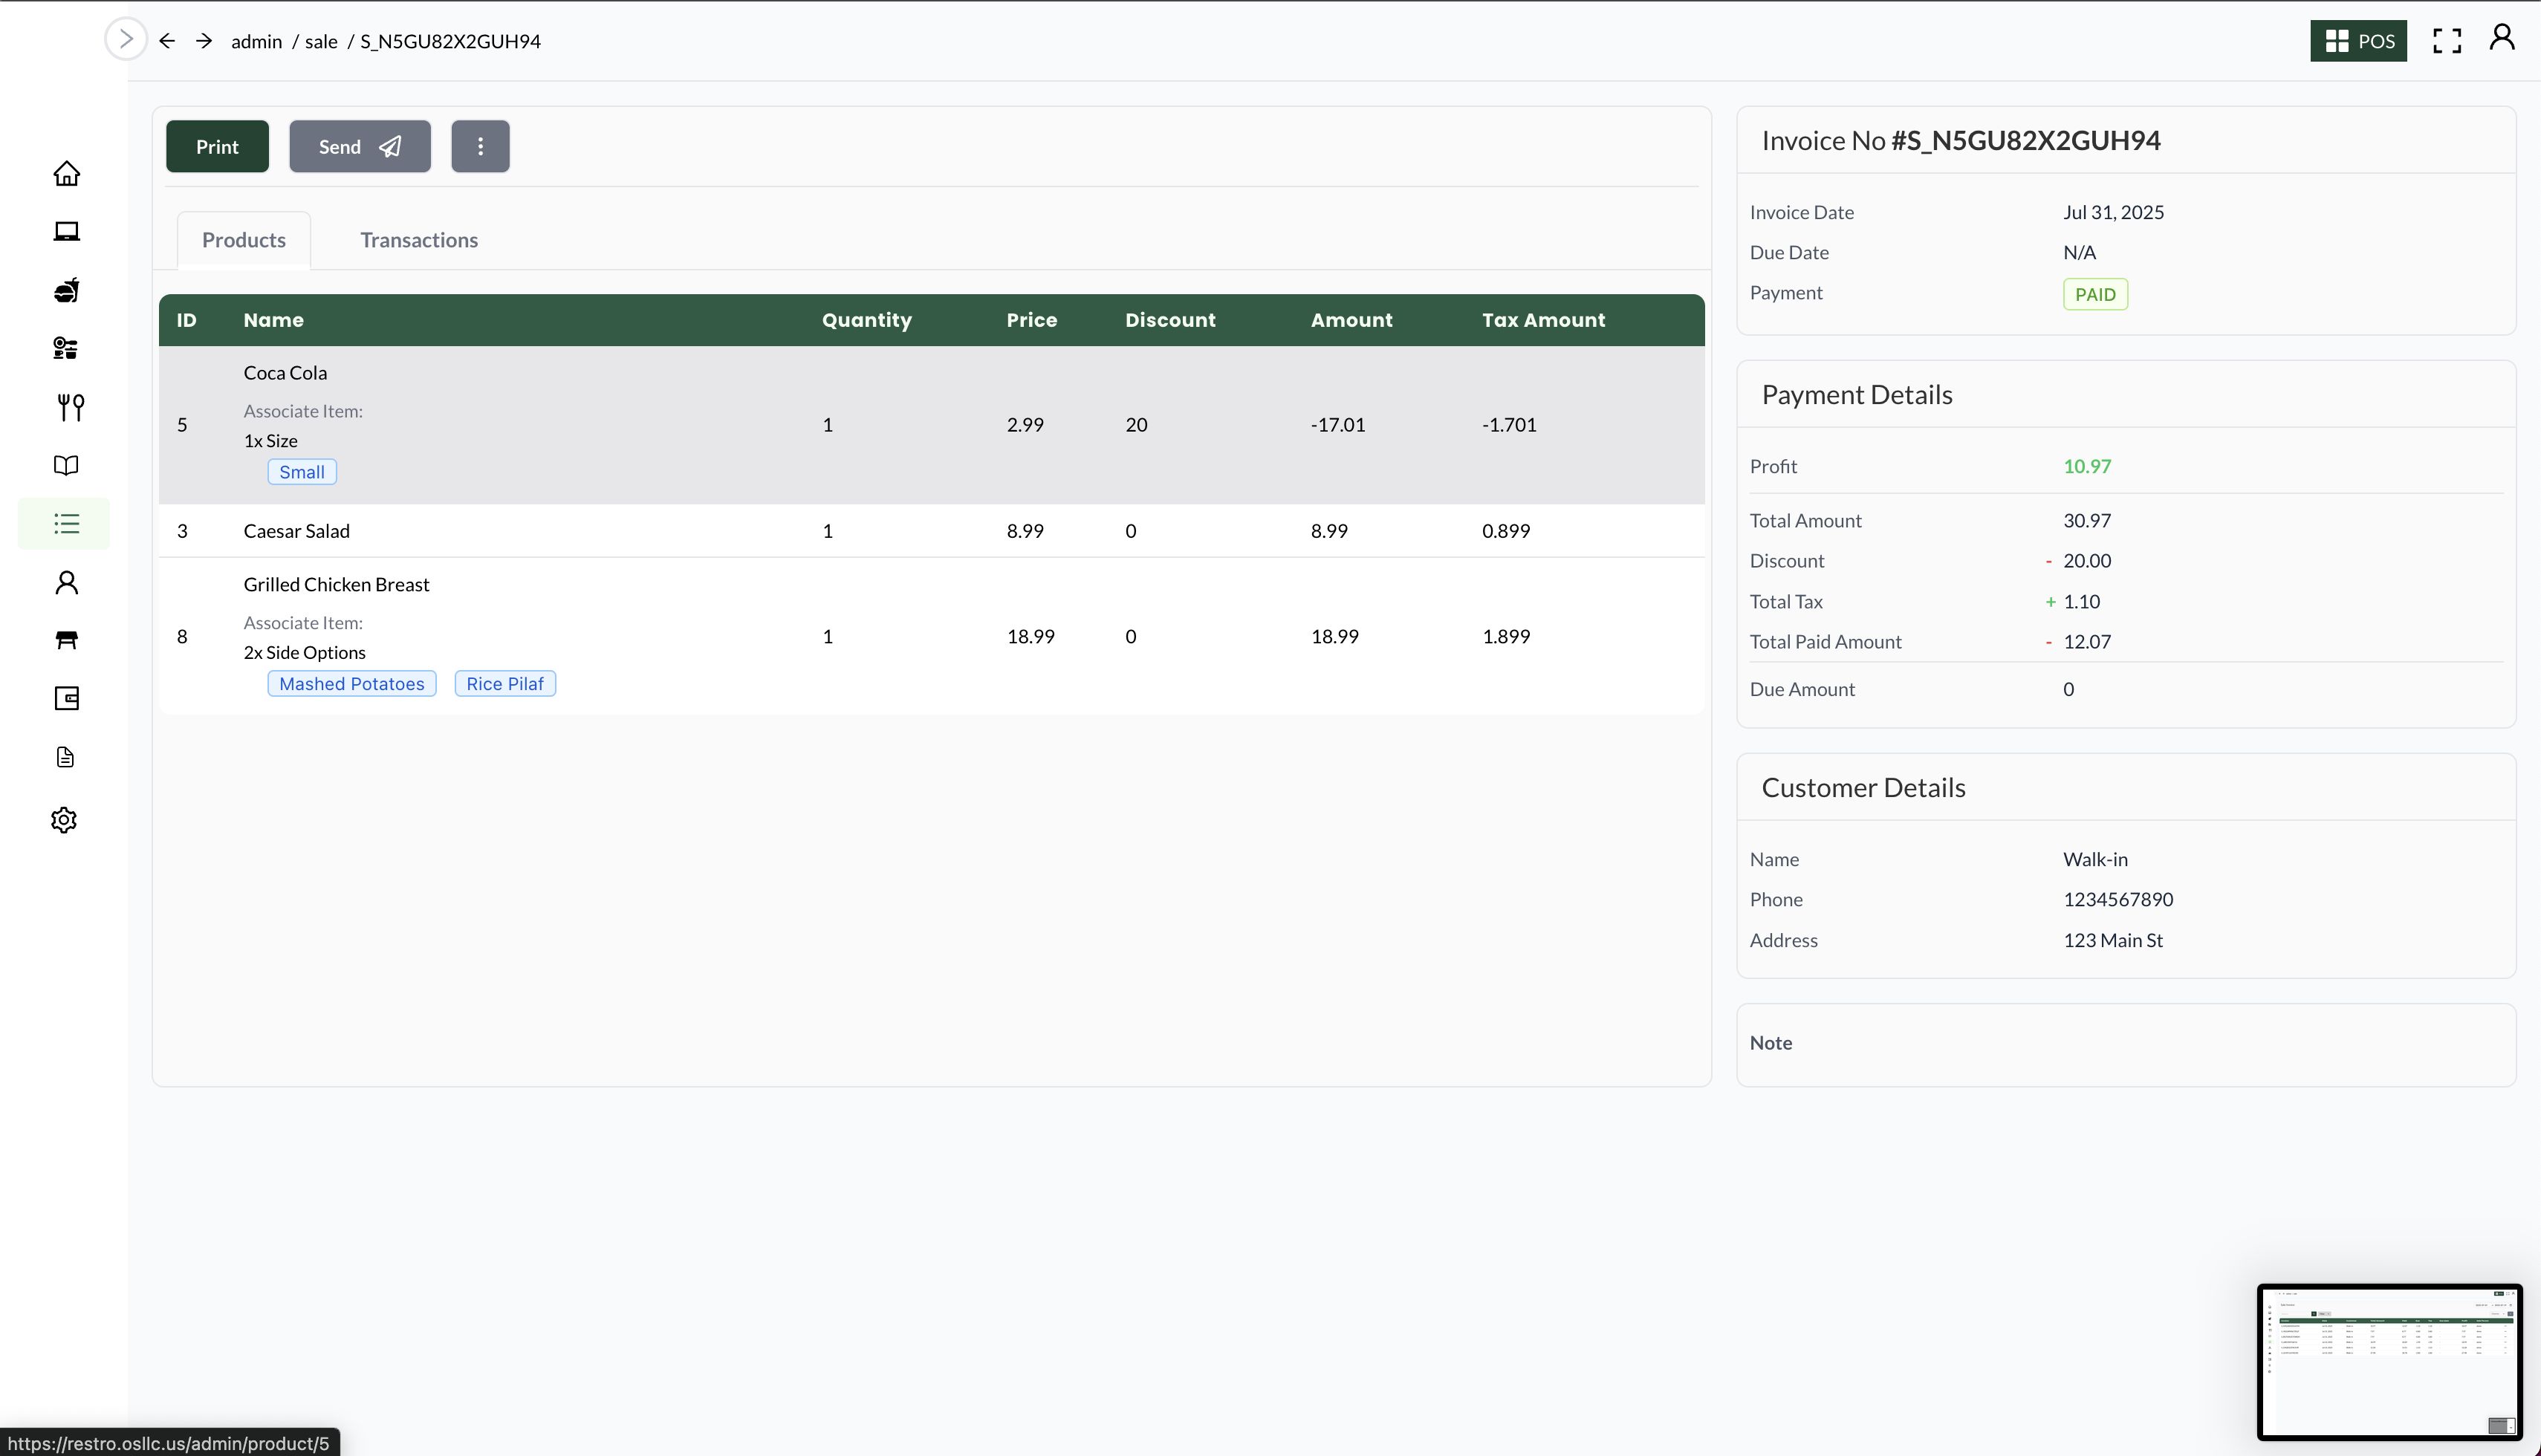The height and width of the screenshot is (1456, 2541).
Task: Click the open book icon in sidebar
Action: pos(66,465)
